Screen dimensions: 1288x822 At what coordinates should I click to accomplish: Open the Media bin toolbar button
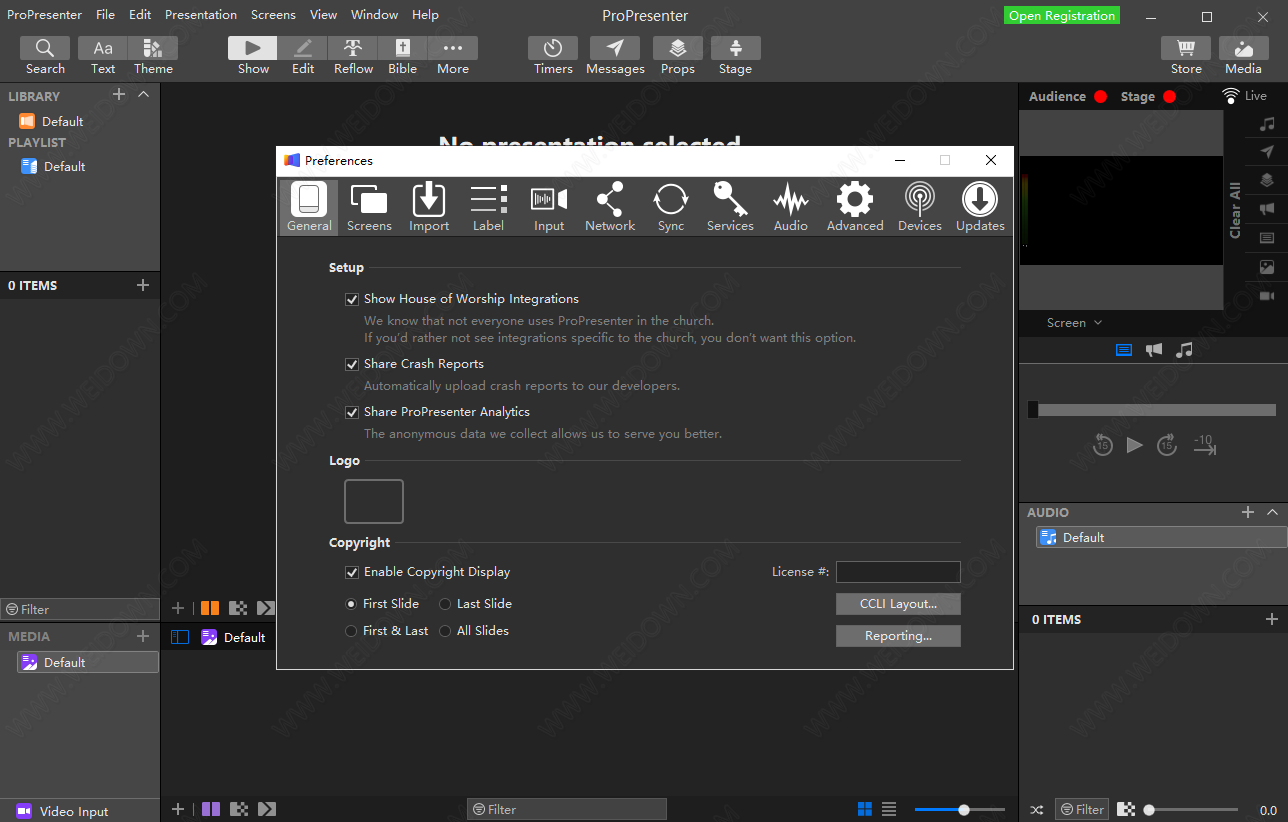1243,56
